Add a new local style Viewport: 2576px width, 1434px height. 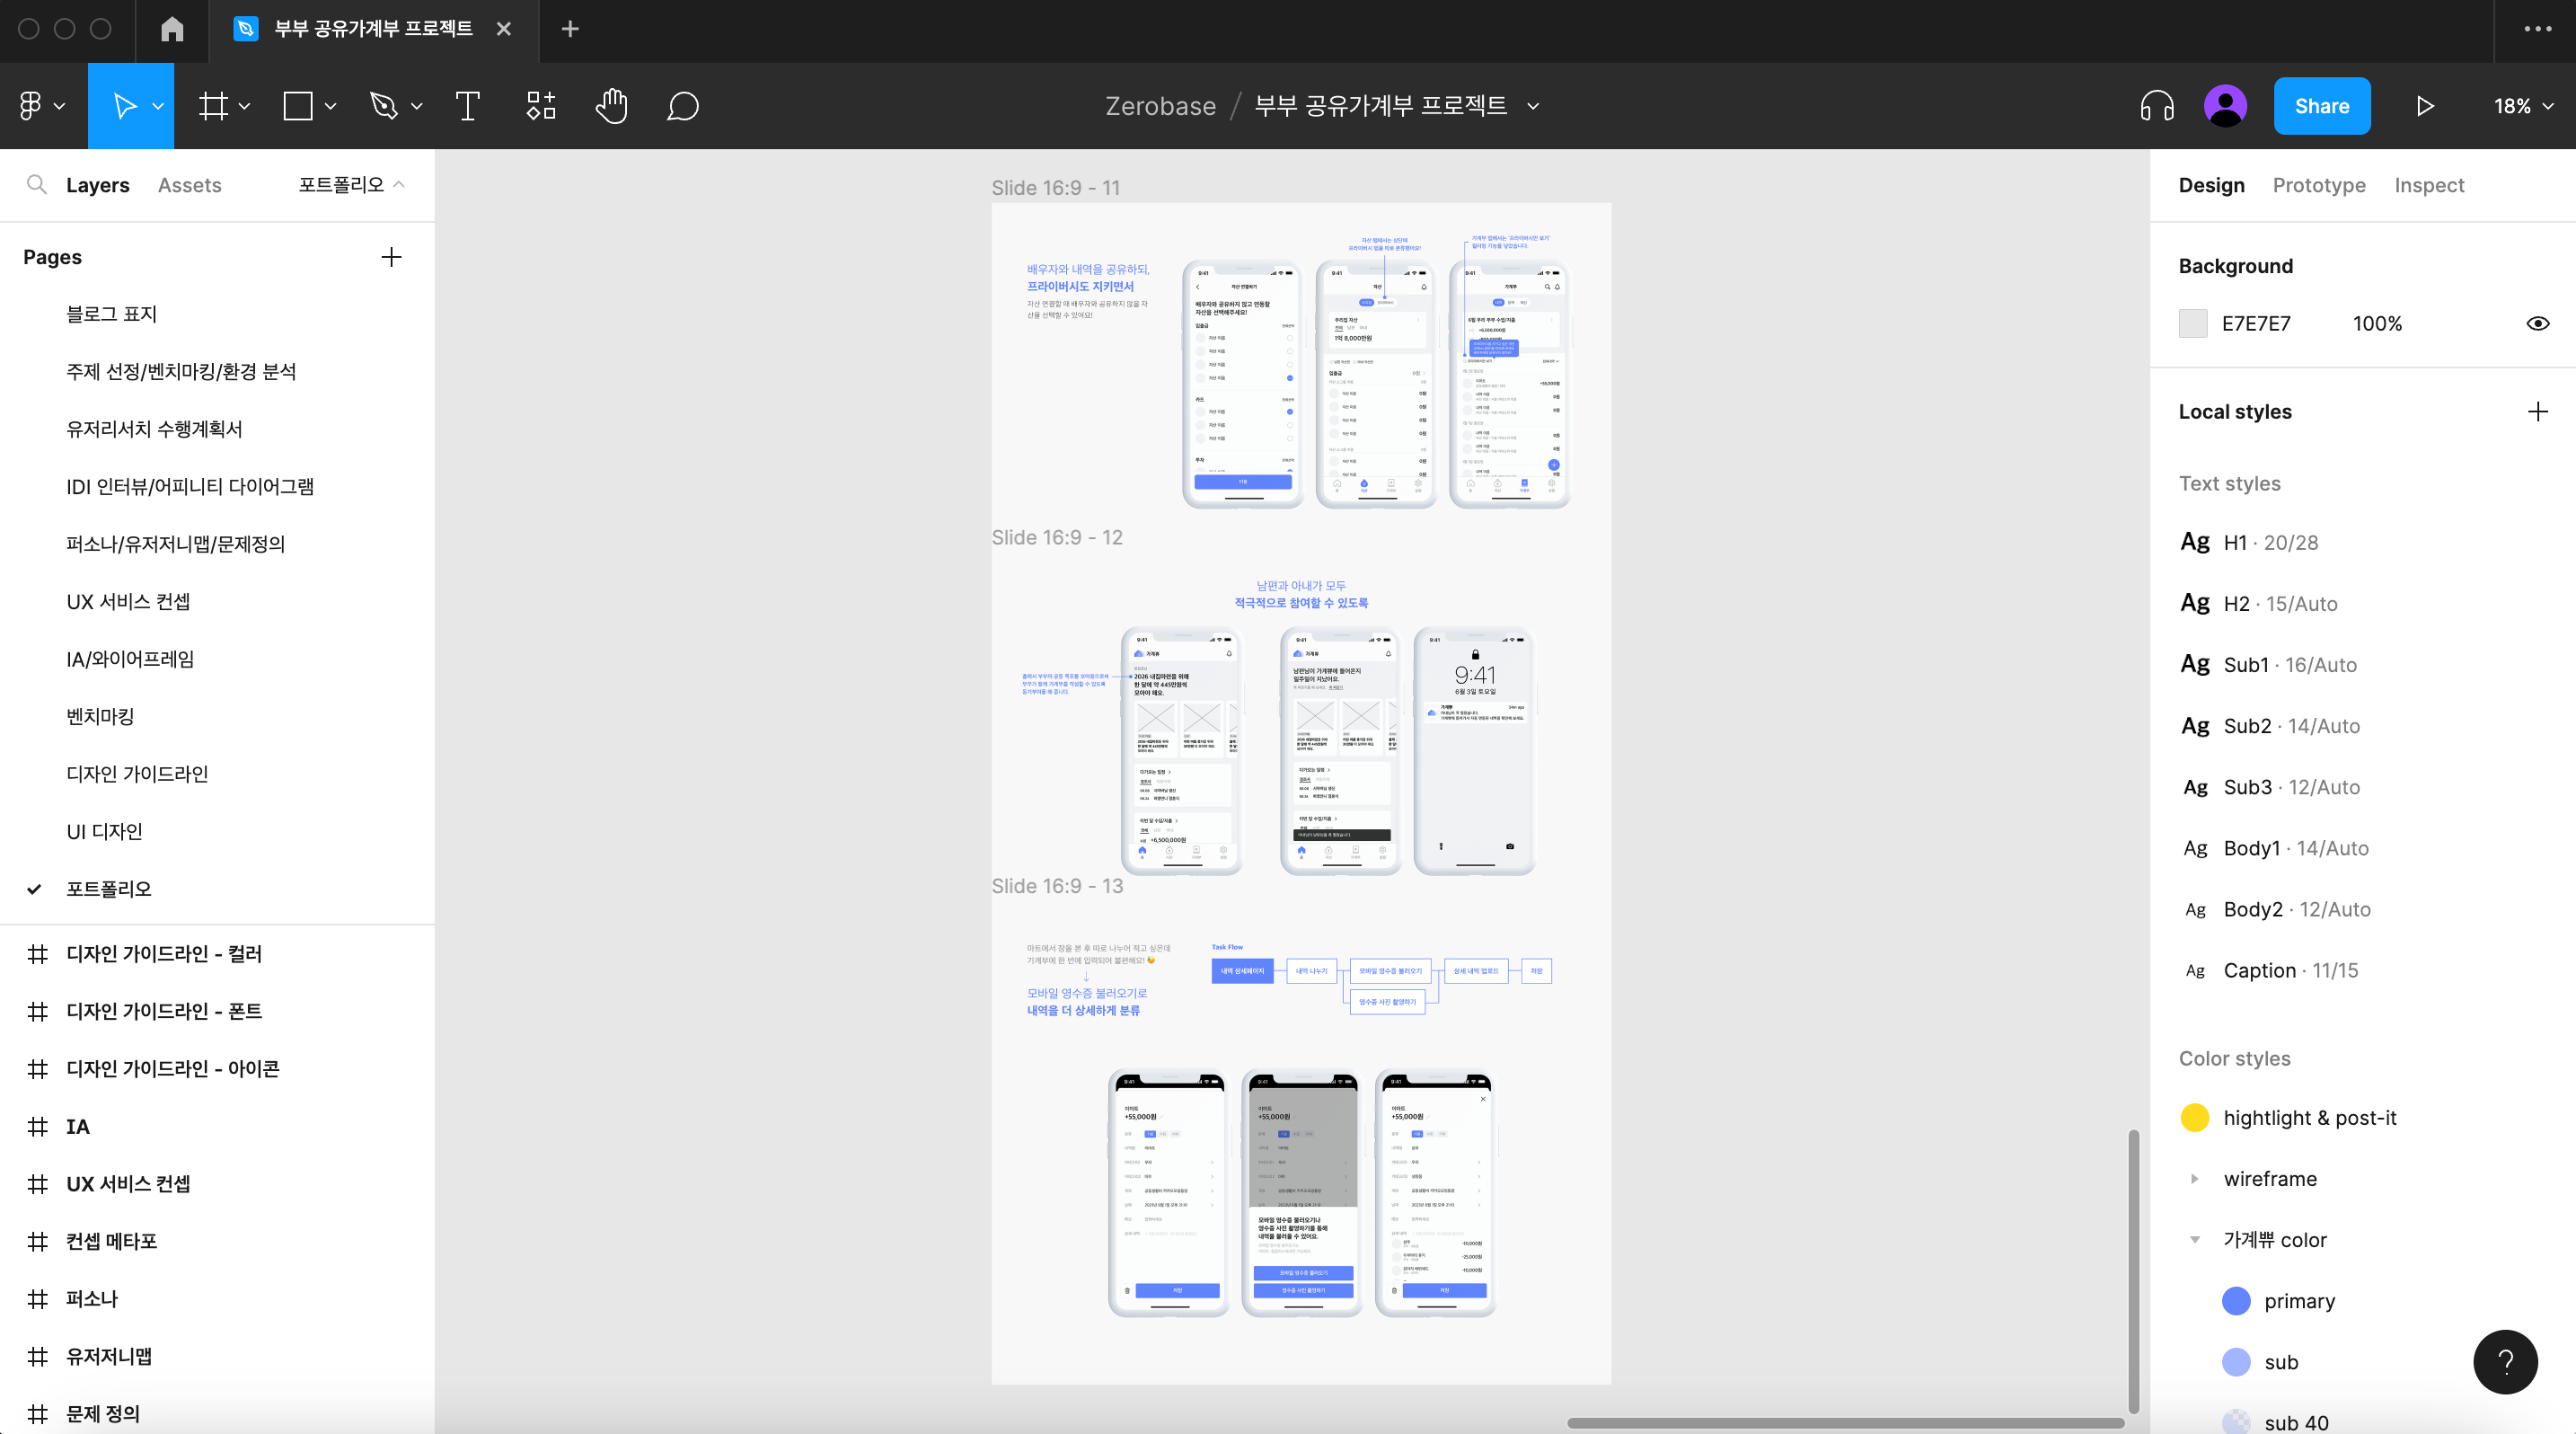2537,412
